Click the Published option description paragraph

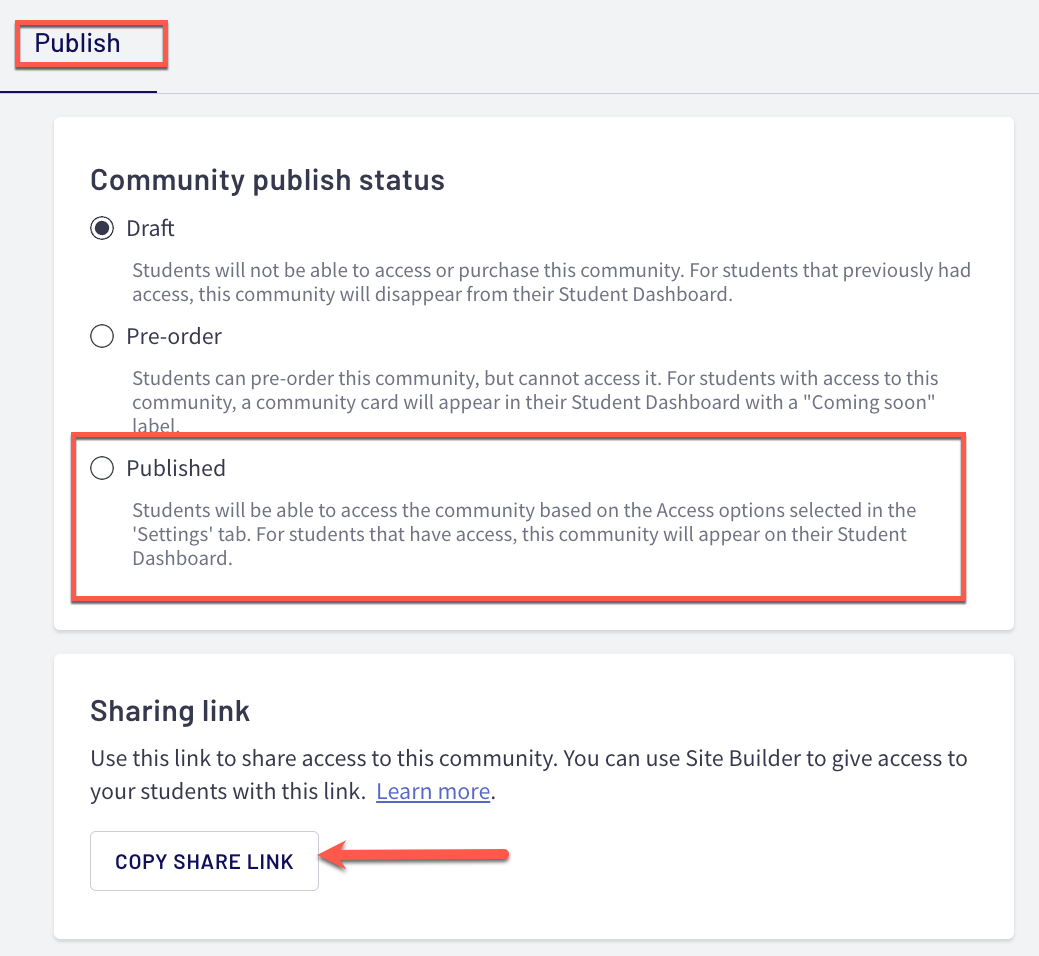point(524,534)
